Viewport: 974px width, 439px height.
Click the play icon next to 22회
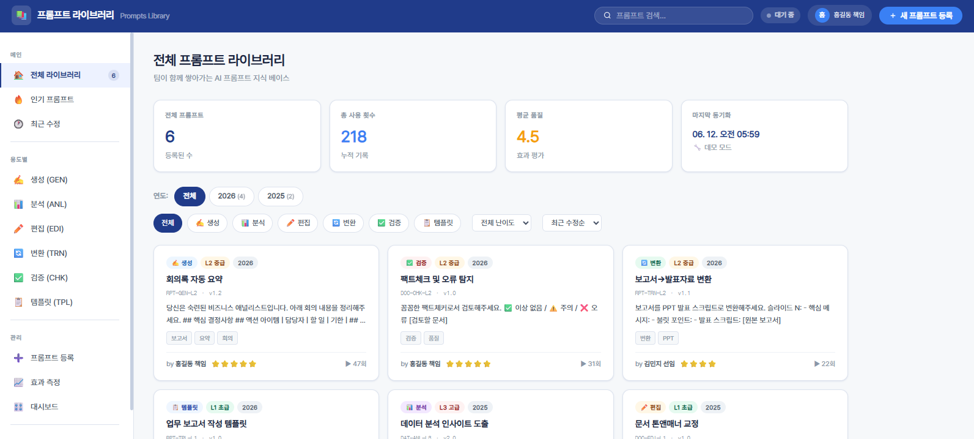tap(817, 364)
